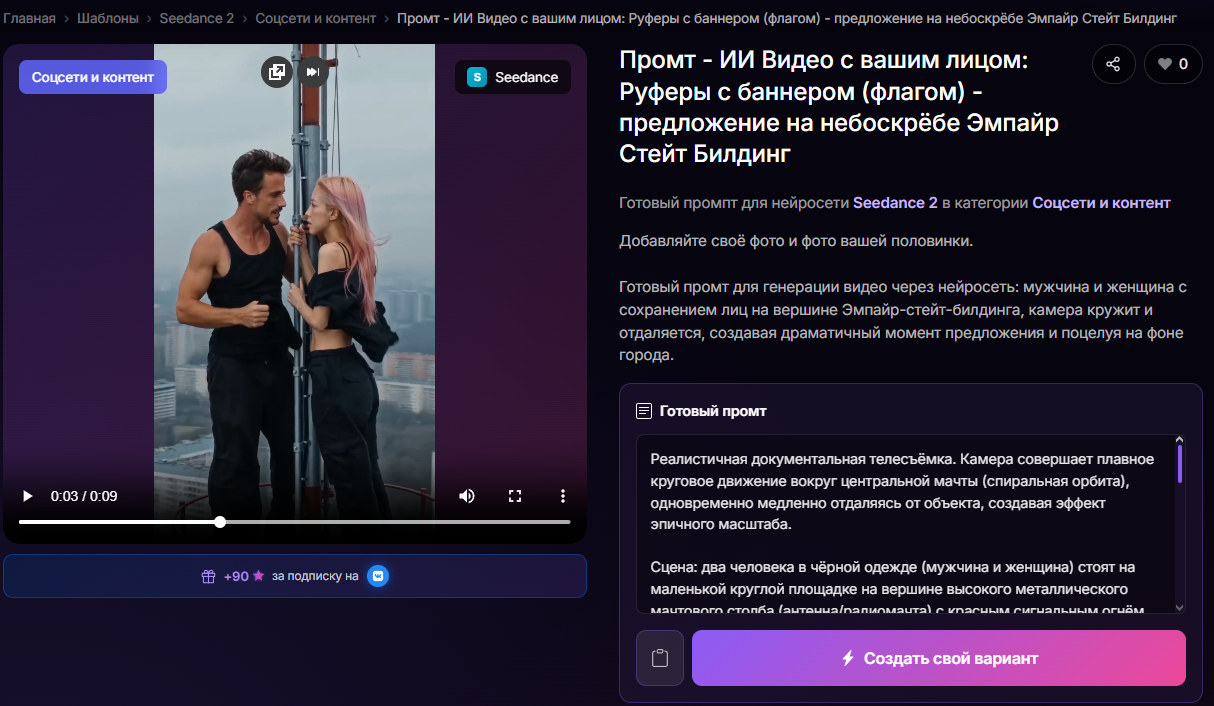Click the VK subscription icon in banner
The height and width of the screenshot is (706, 1214).
coord(377,576)
